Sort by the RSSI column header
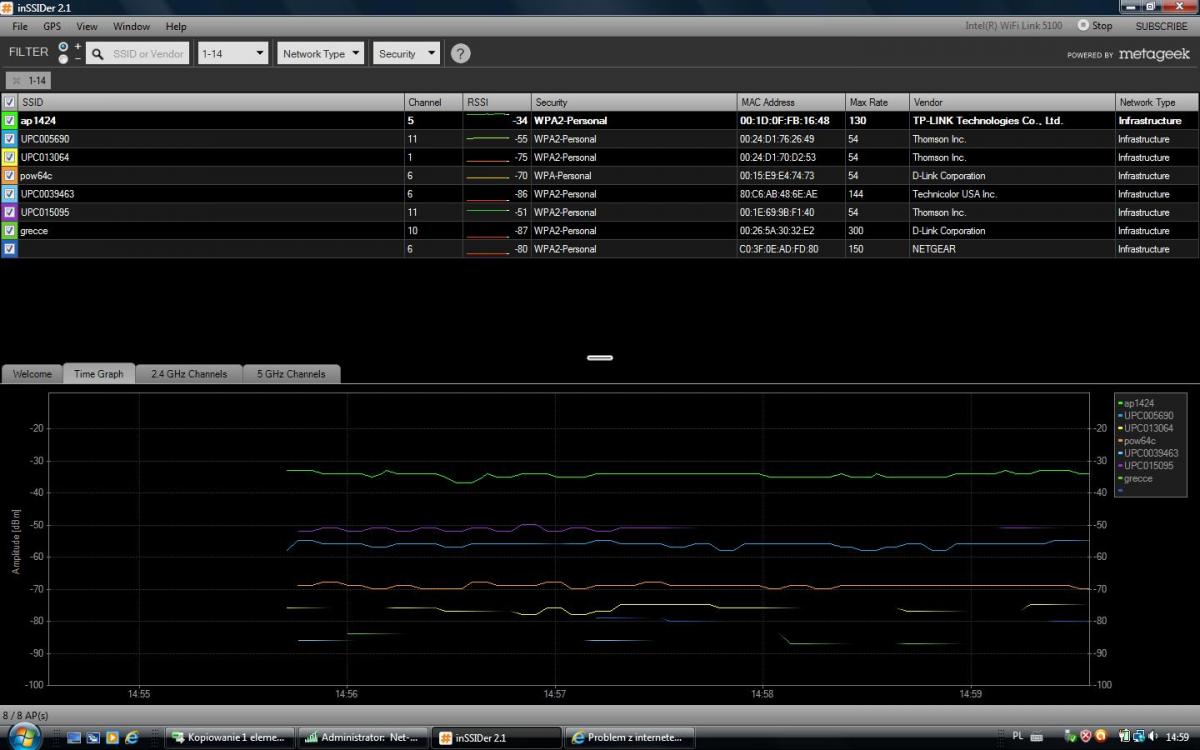This screenshot has width=1200, height=750. click(x=496, y=102)
